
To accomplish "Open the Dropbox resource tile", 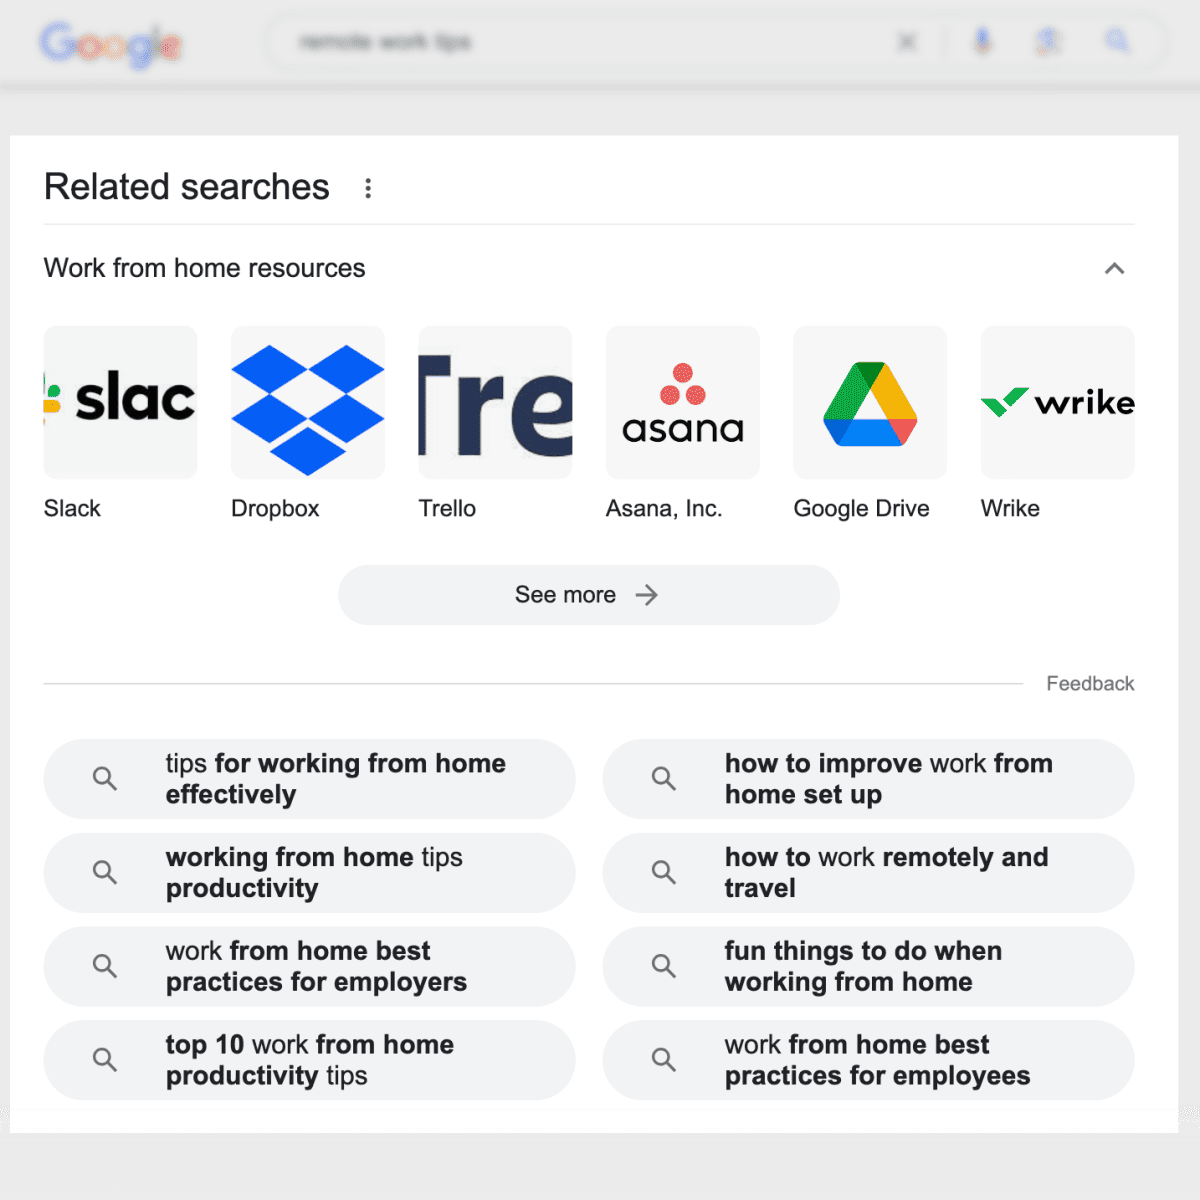I will point(307,402).
